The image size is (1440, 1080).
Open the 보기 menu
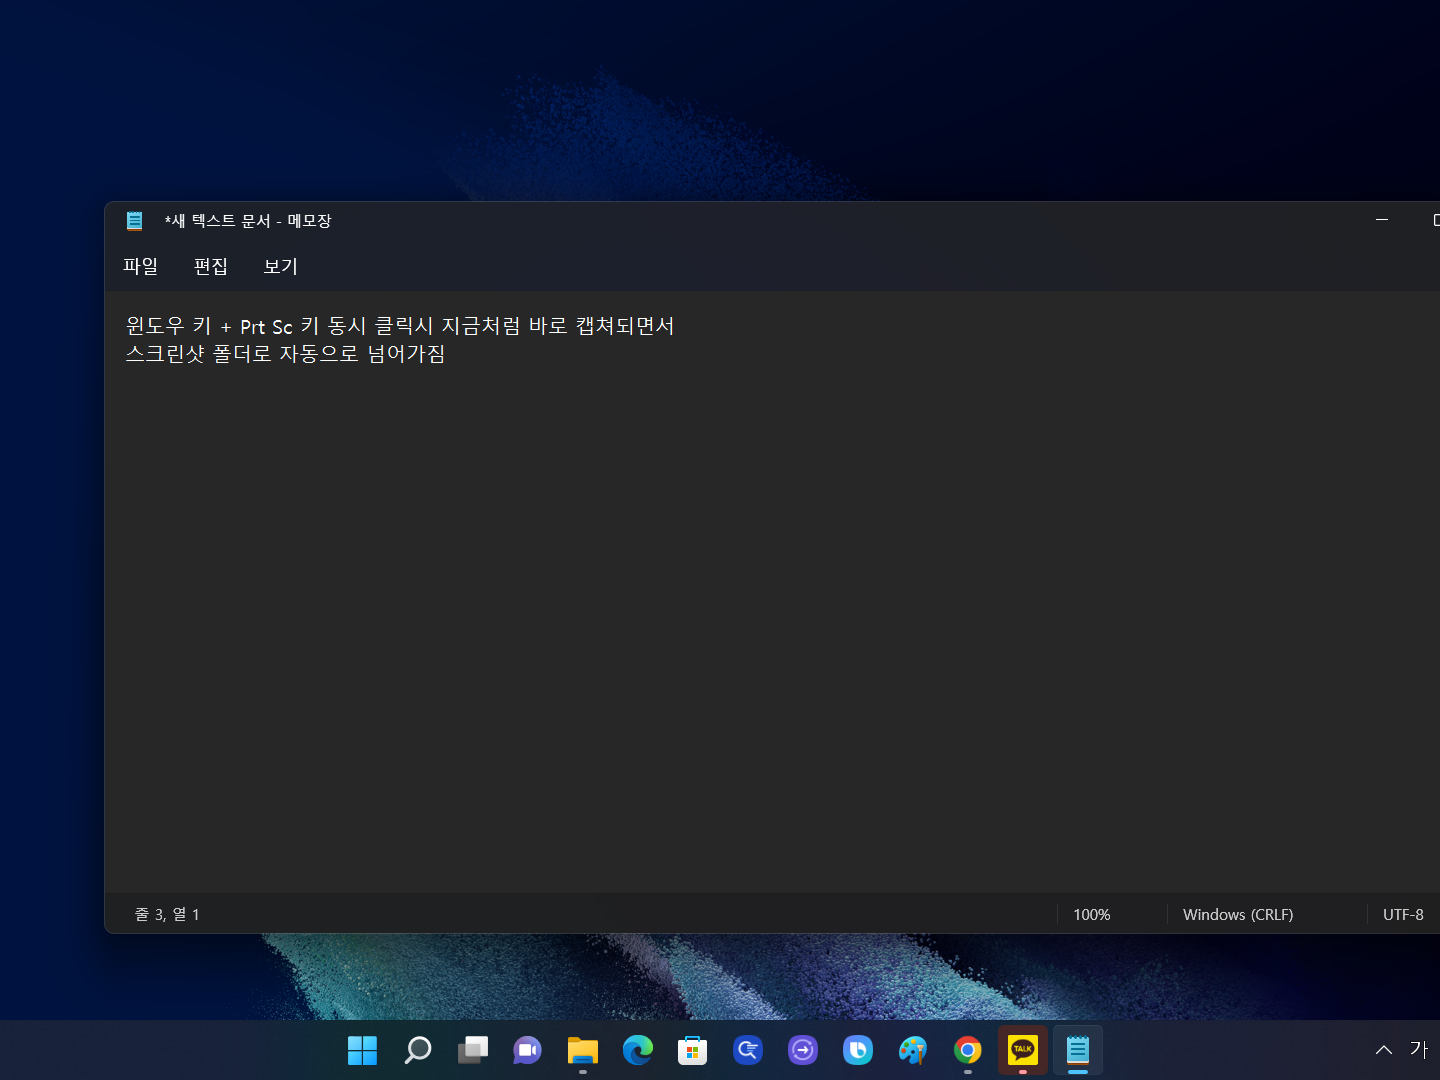point(279,266)
